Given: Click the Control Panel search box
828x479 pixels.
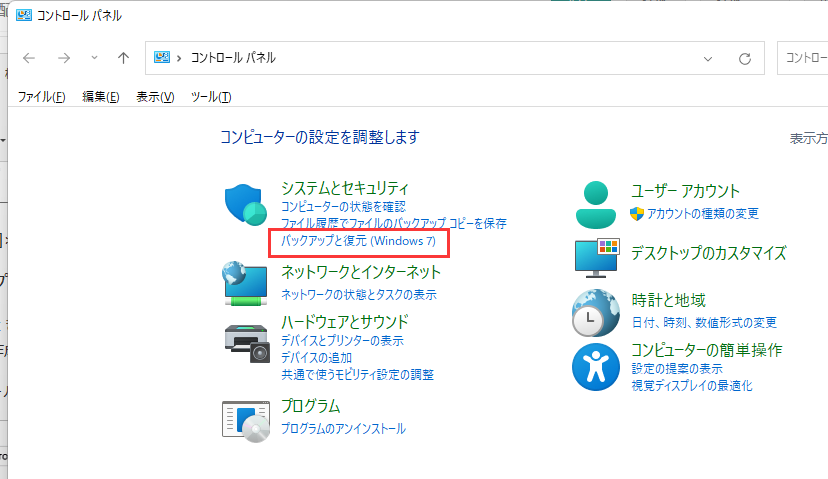Looking at the screenshot, I should (x=803, y=58).
